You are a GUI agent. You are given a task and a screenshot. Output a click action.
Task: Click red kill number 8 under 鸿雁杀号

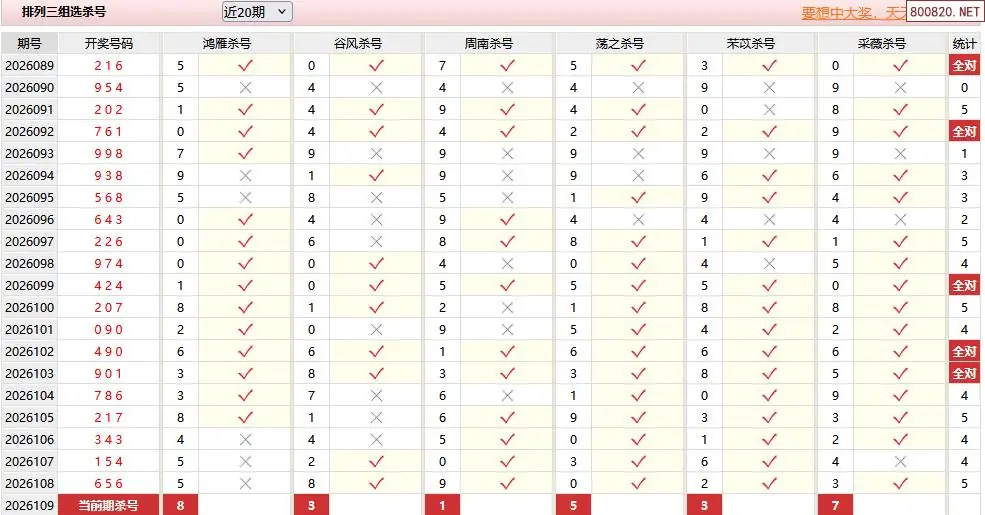point(180,506)
